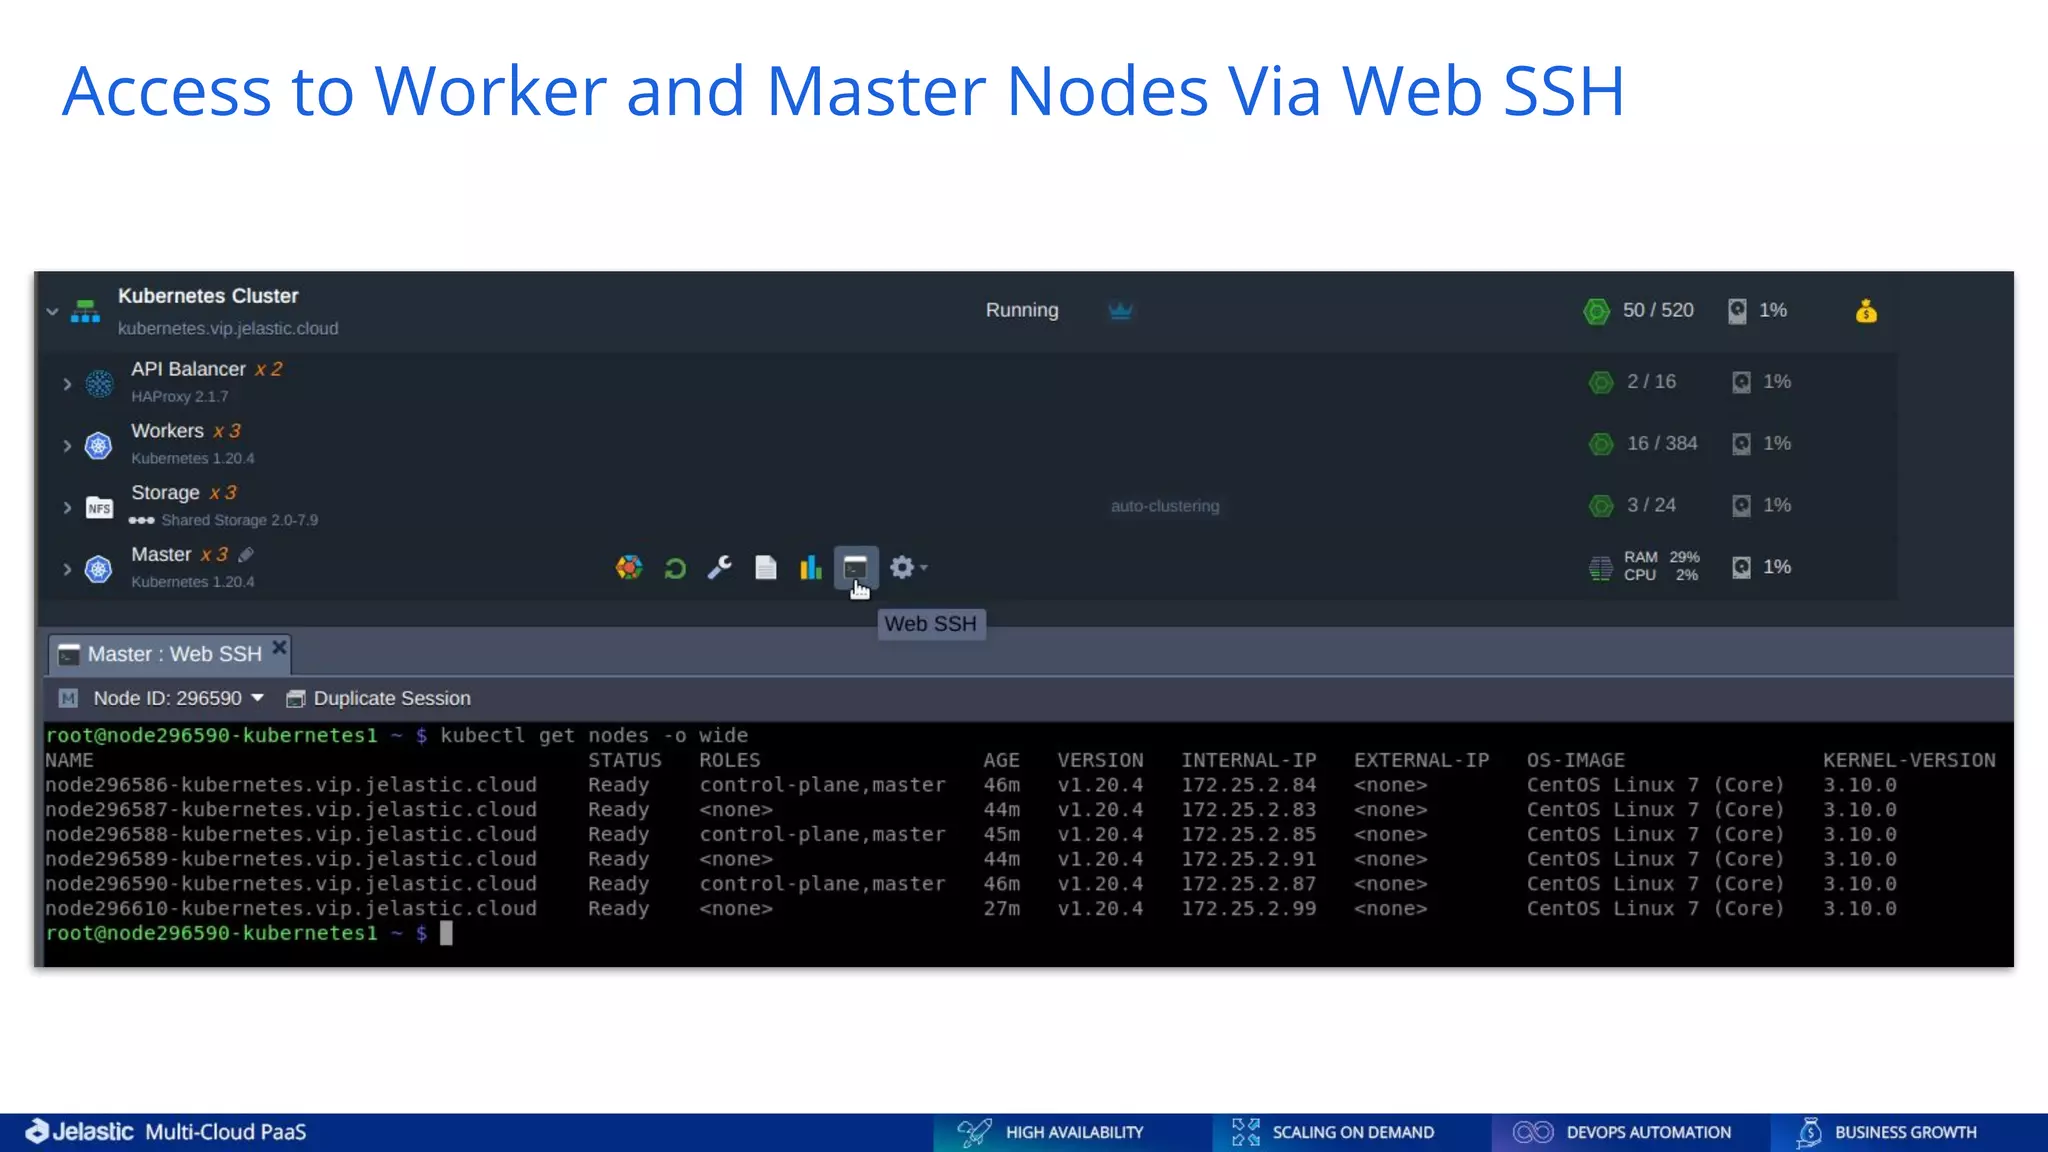Collapse the Kubernetes Cluster environment chevron
The image size is (2048, 1152).
[52, 312]
